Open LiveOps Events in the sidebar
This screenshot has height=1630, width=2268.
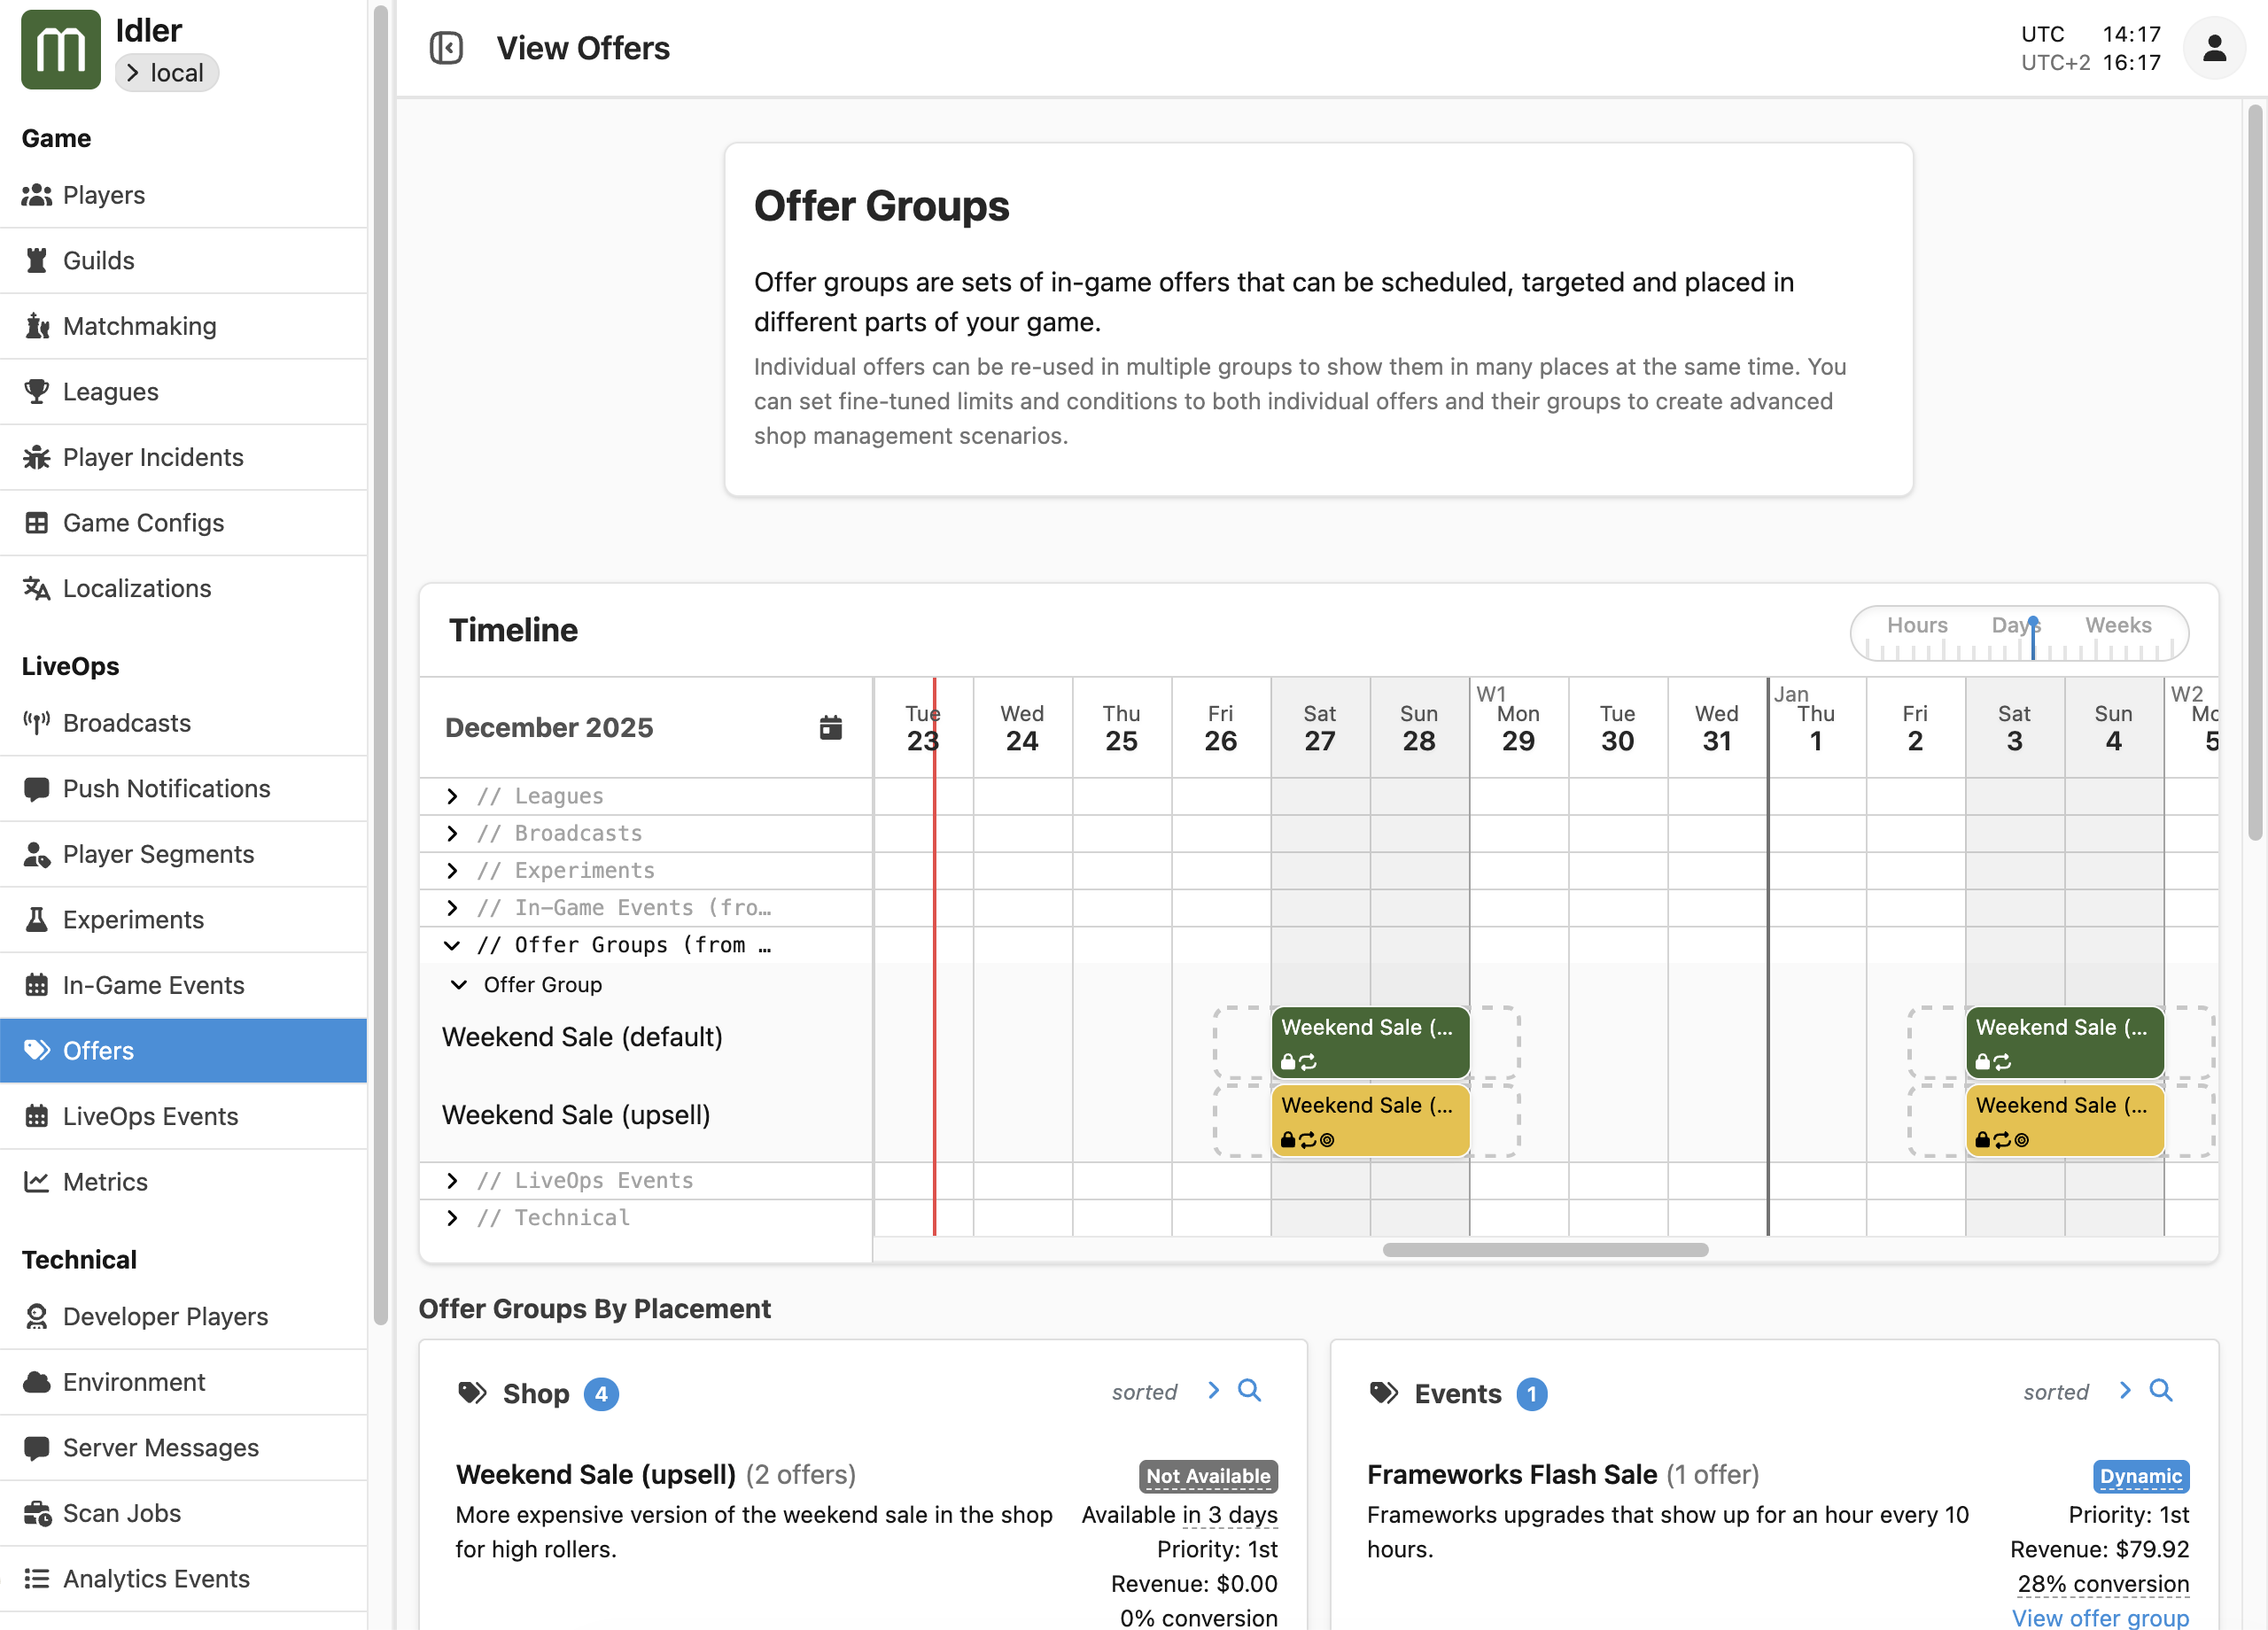coord(150,1116)
